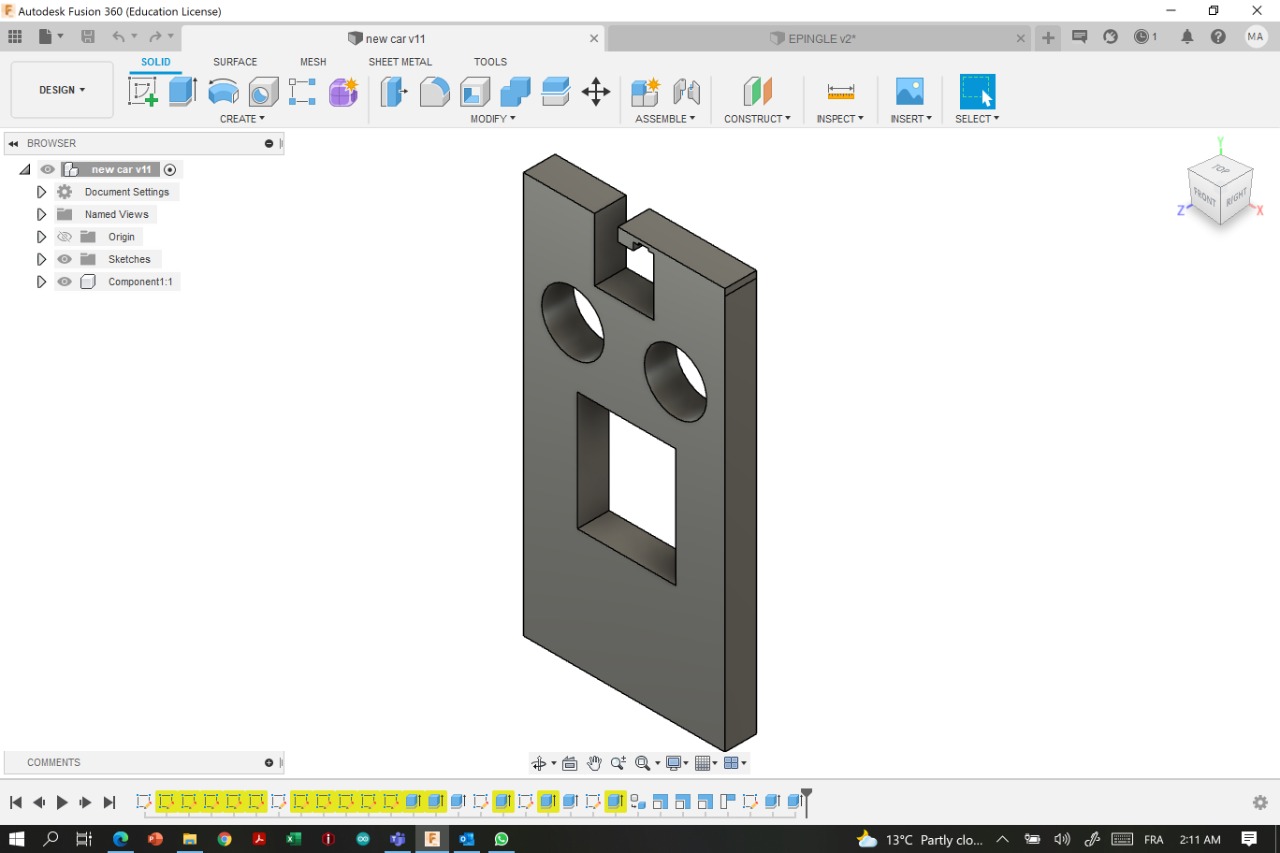This screenshot has height=853, width=1280.
Task: Open the Grid and Snaps dropdown
Action: pos(707,763)
